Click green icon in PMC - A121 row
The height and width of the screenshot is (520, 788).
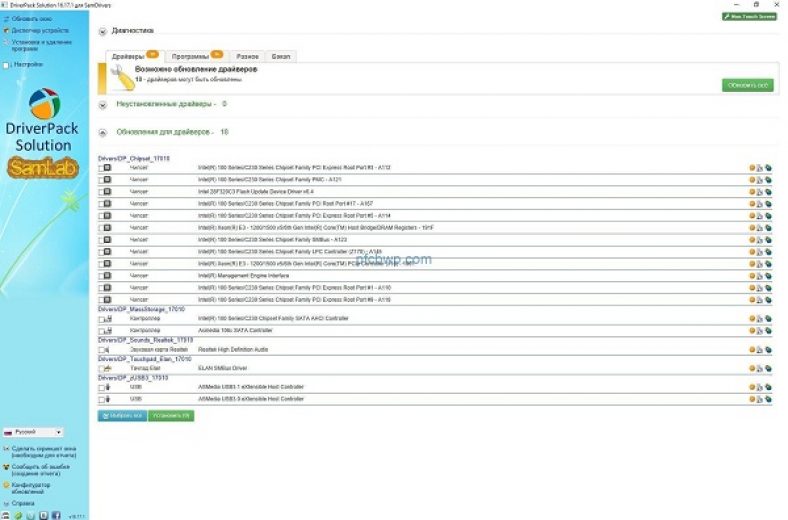point(768,180)
